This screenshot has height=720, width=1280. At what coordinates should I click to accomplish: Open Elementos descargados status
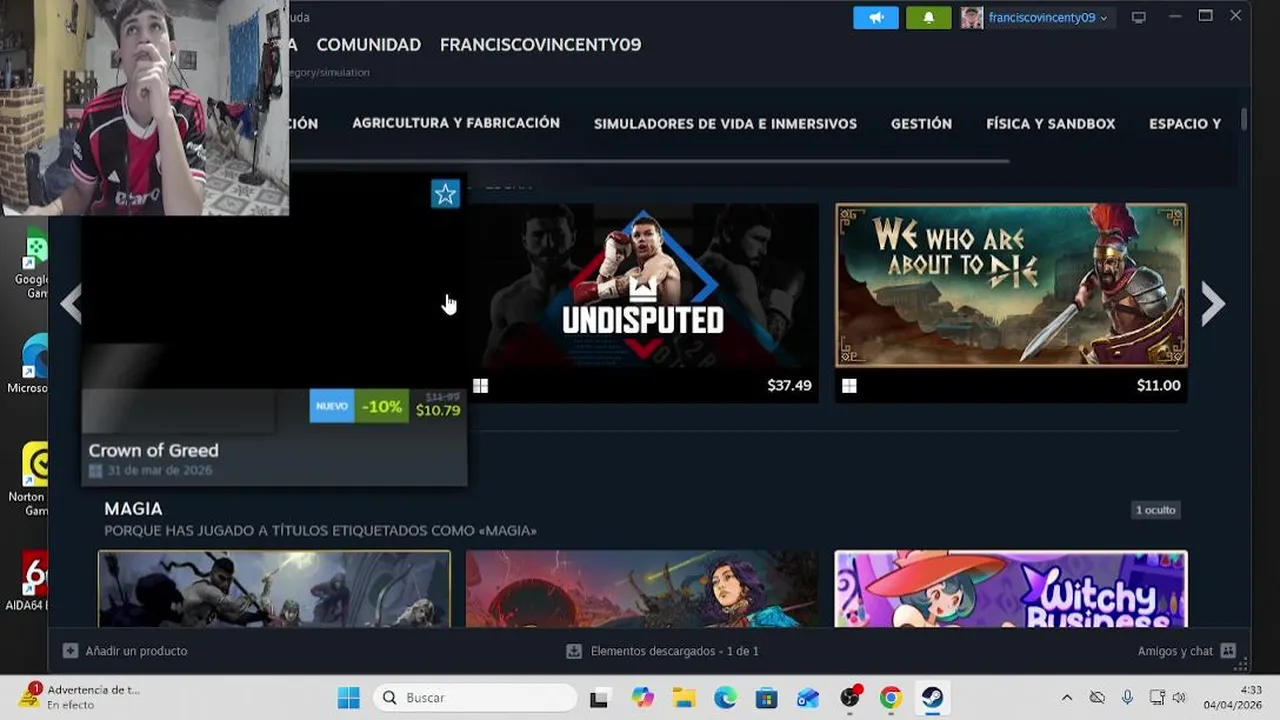[x=675, y=651]
